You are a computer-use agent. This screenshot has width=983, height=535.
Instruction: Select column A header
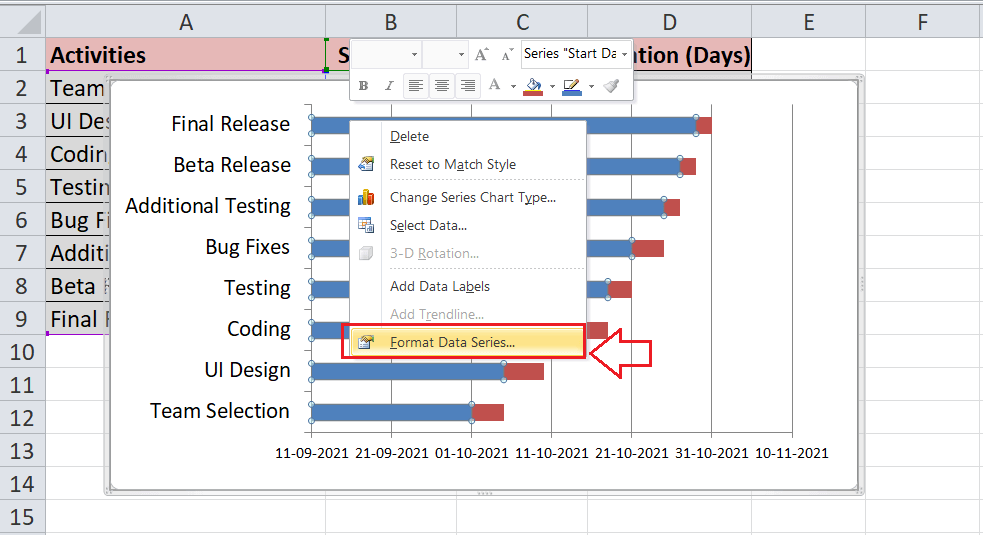[186, 23]
